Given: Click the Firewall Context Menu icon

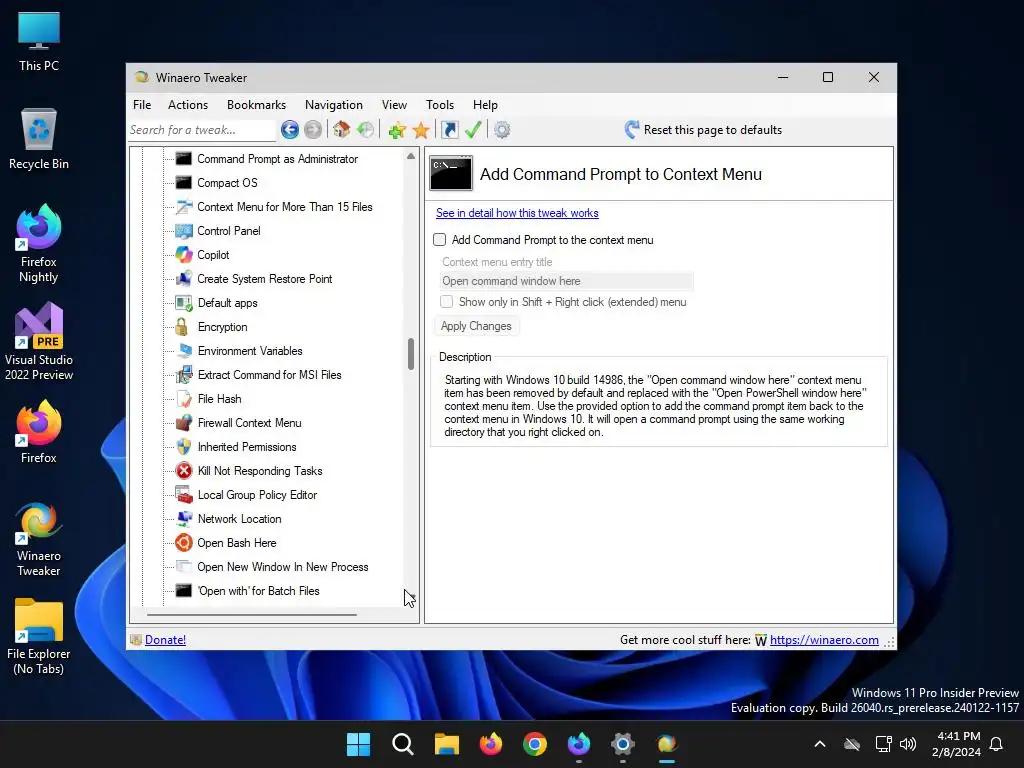Looking at the screenshot, I should coord(184,423).
